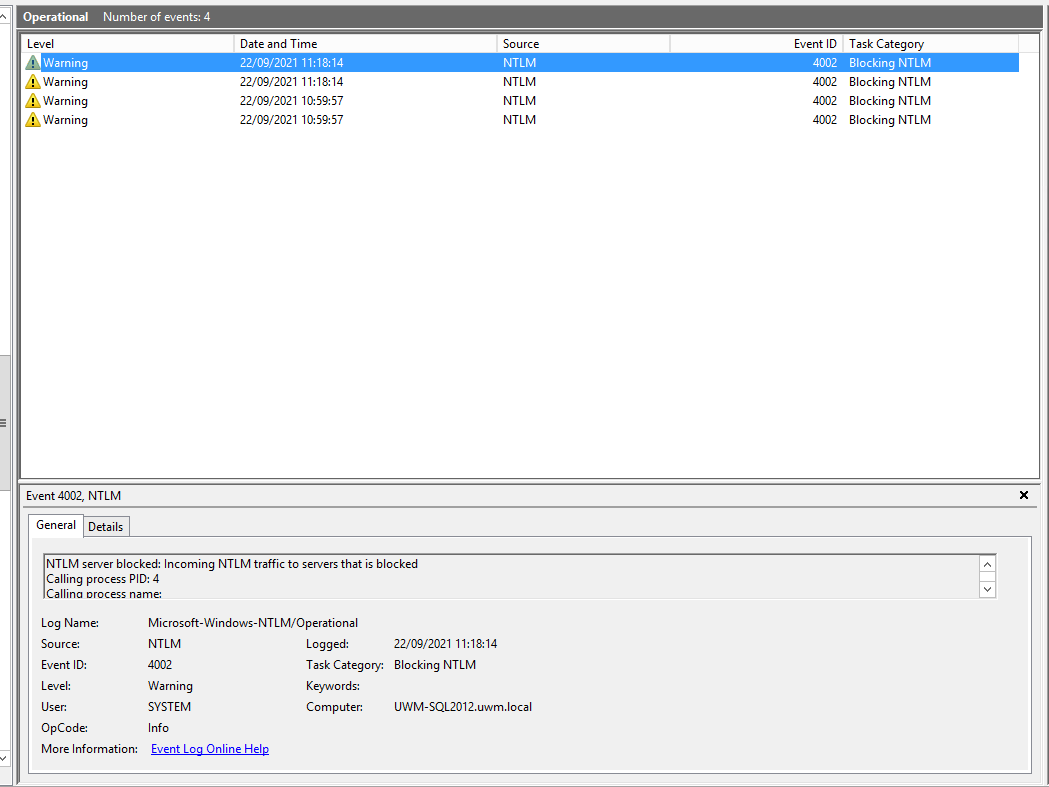
Task: Select the General tab
Action: [x=55, y=525]
